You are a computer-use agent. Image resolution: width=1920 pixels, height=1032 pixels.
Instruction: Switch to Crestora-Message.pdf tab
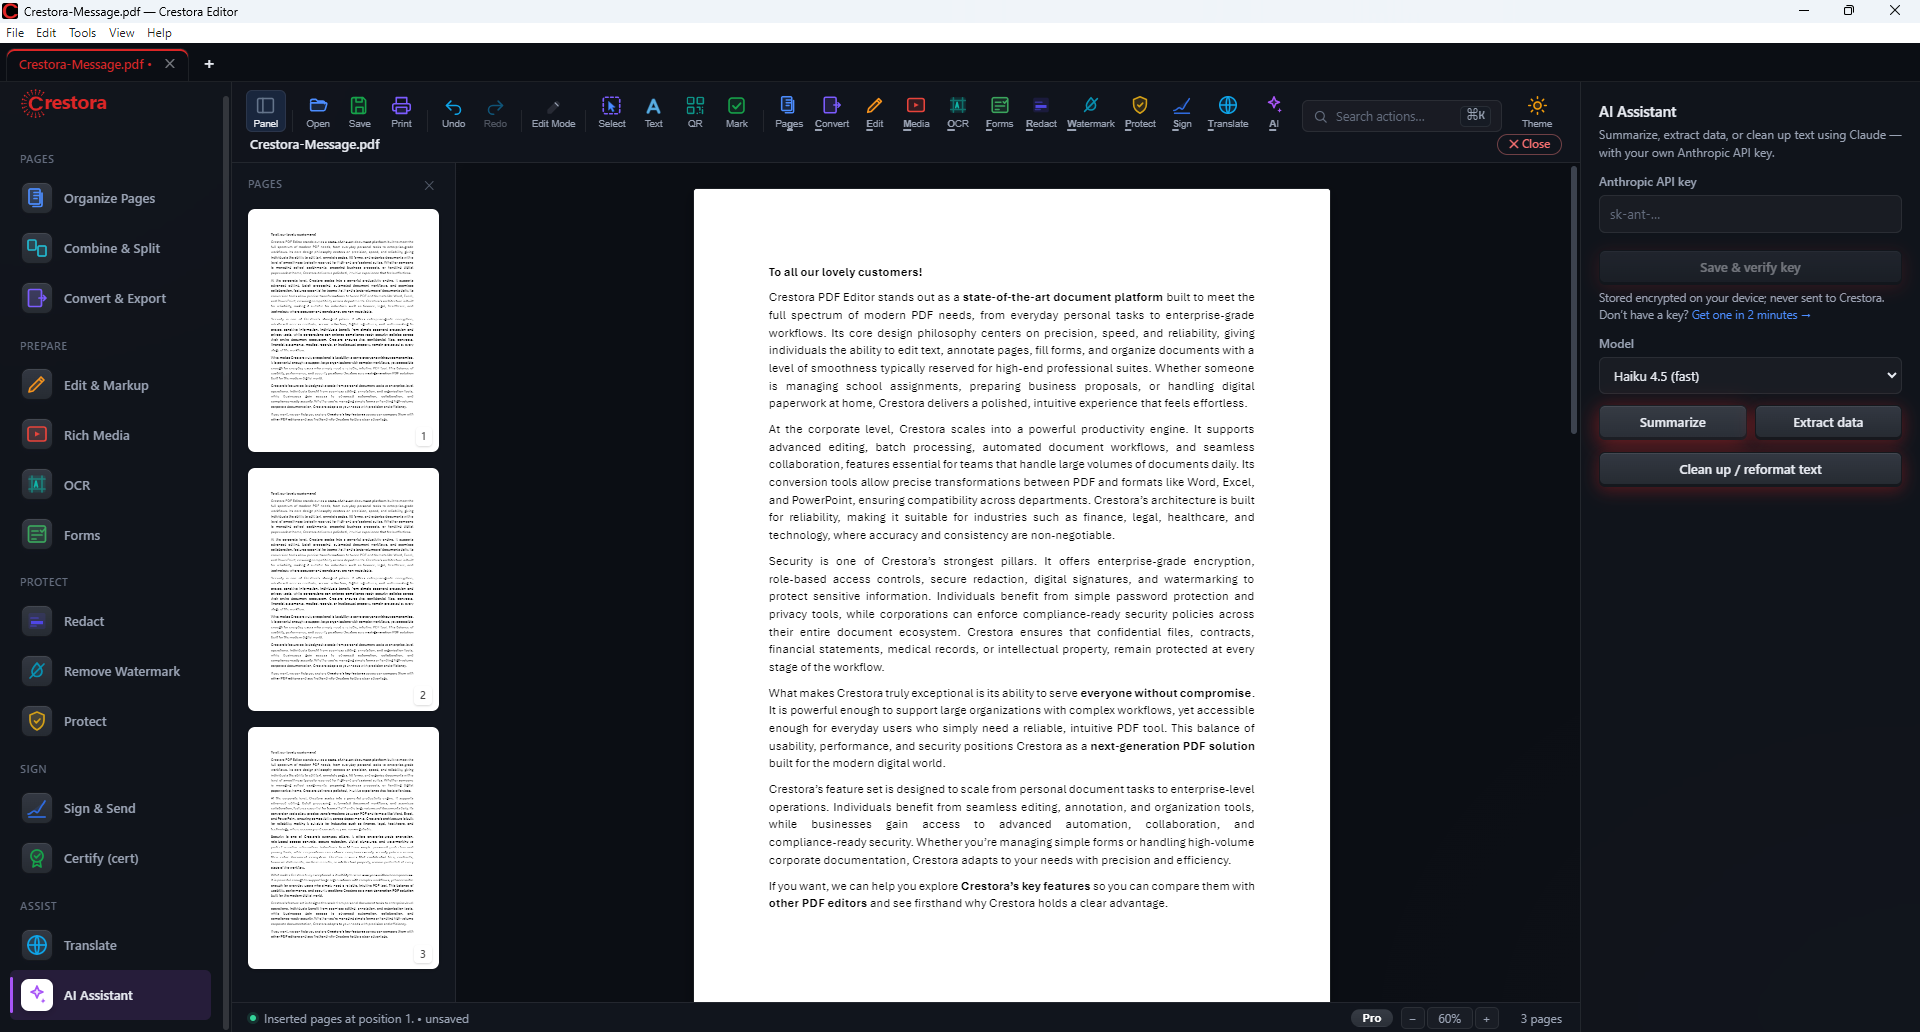(x=85, y=64)
